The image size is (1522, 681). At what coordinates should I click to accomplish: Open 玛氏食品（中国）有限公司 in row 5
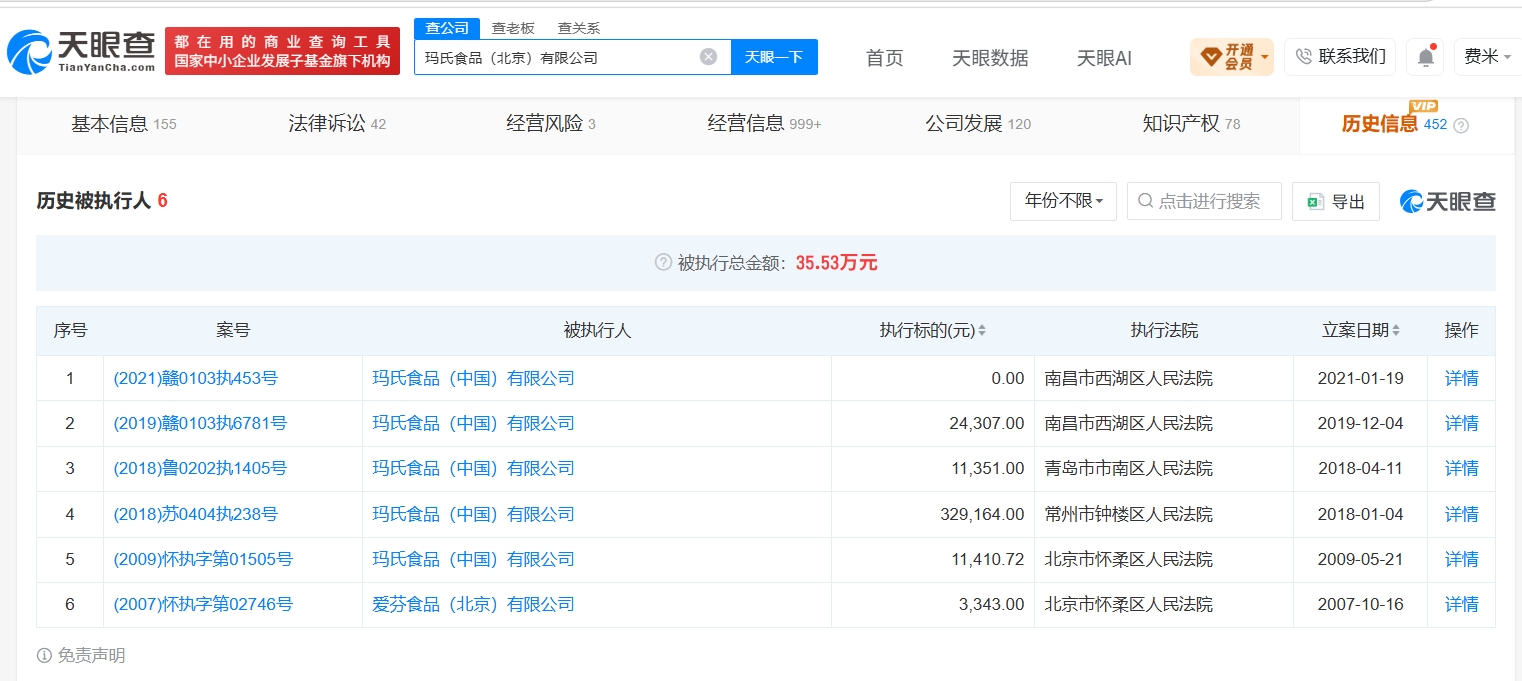[473, 559]
